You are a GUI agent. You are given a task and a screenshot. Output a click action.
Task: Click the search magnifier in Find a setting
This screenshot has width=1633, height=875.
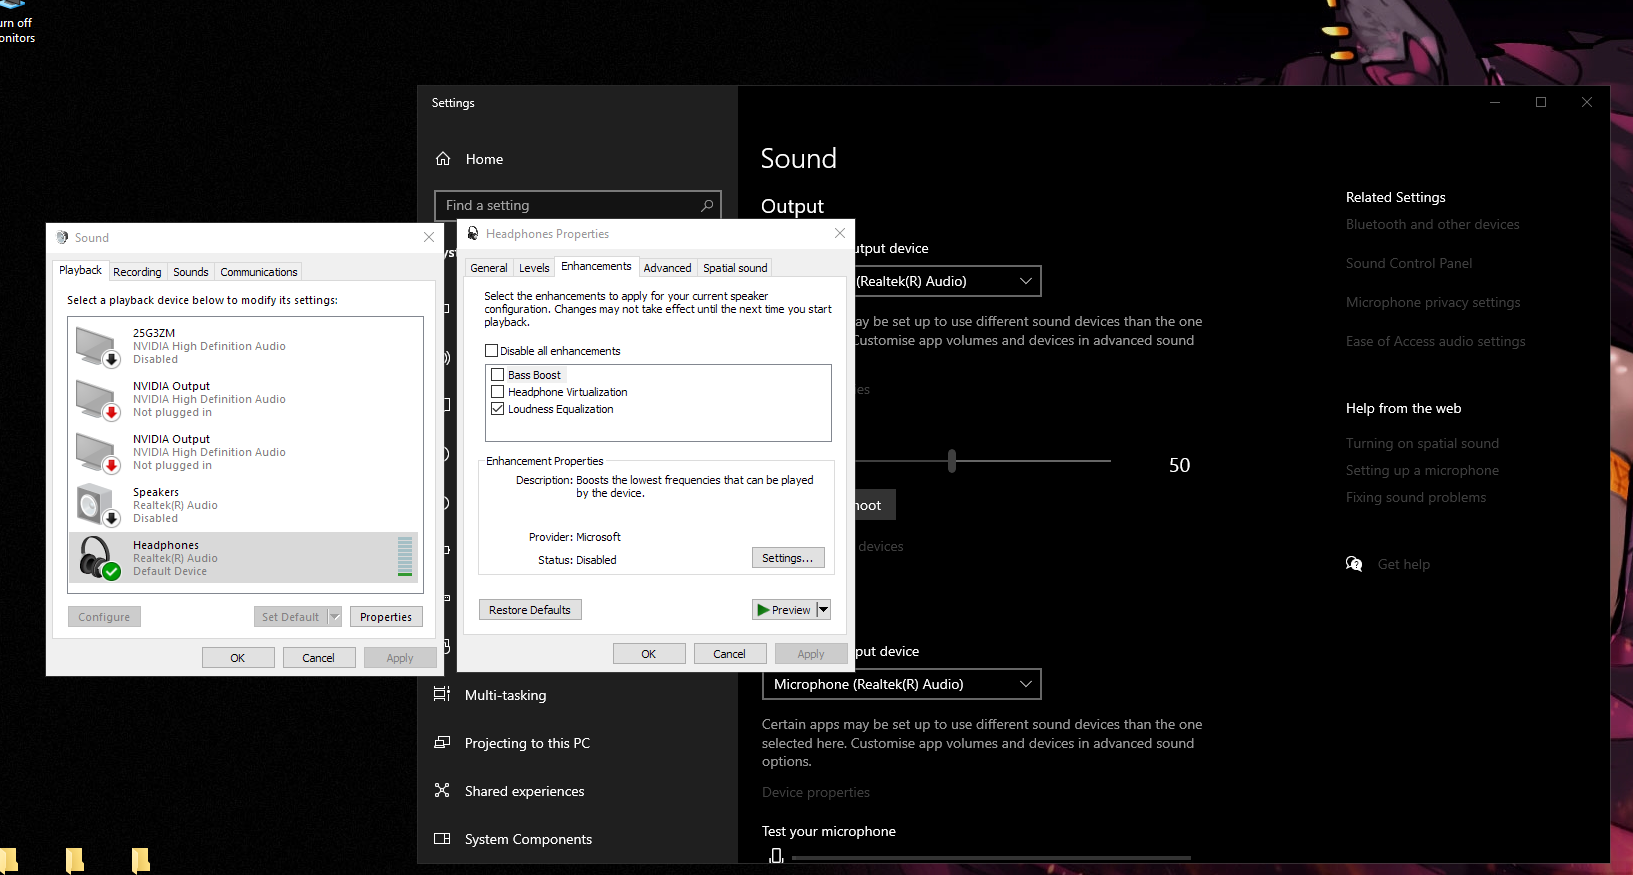[707, 205]
